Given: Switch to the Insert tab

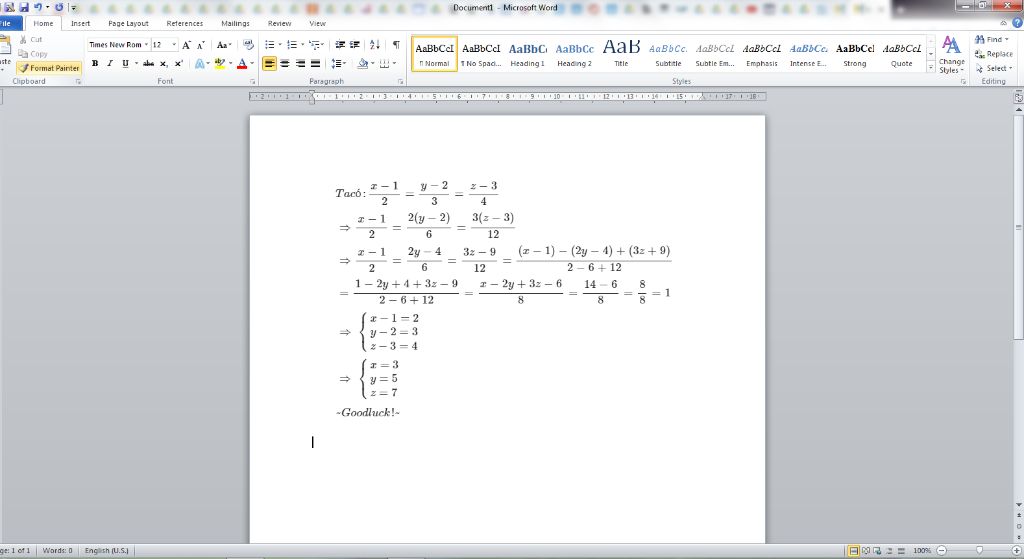Looking at the screenshot, I should click(80, 24).
